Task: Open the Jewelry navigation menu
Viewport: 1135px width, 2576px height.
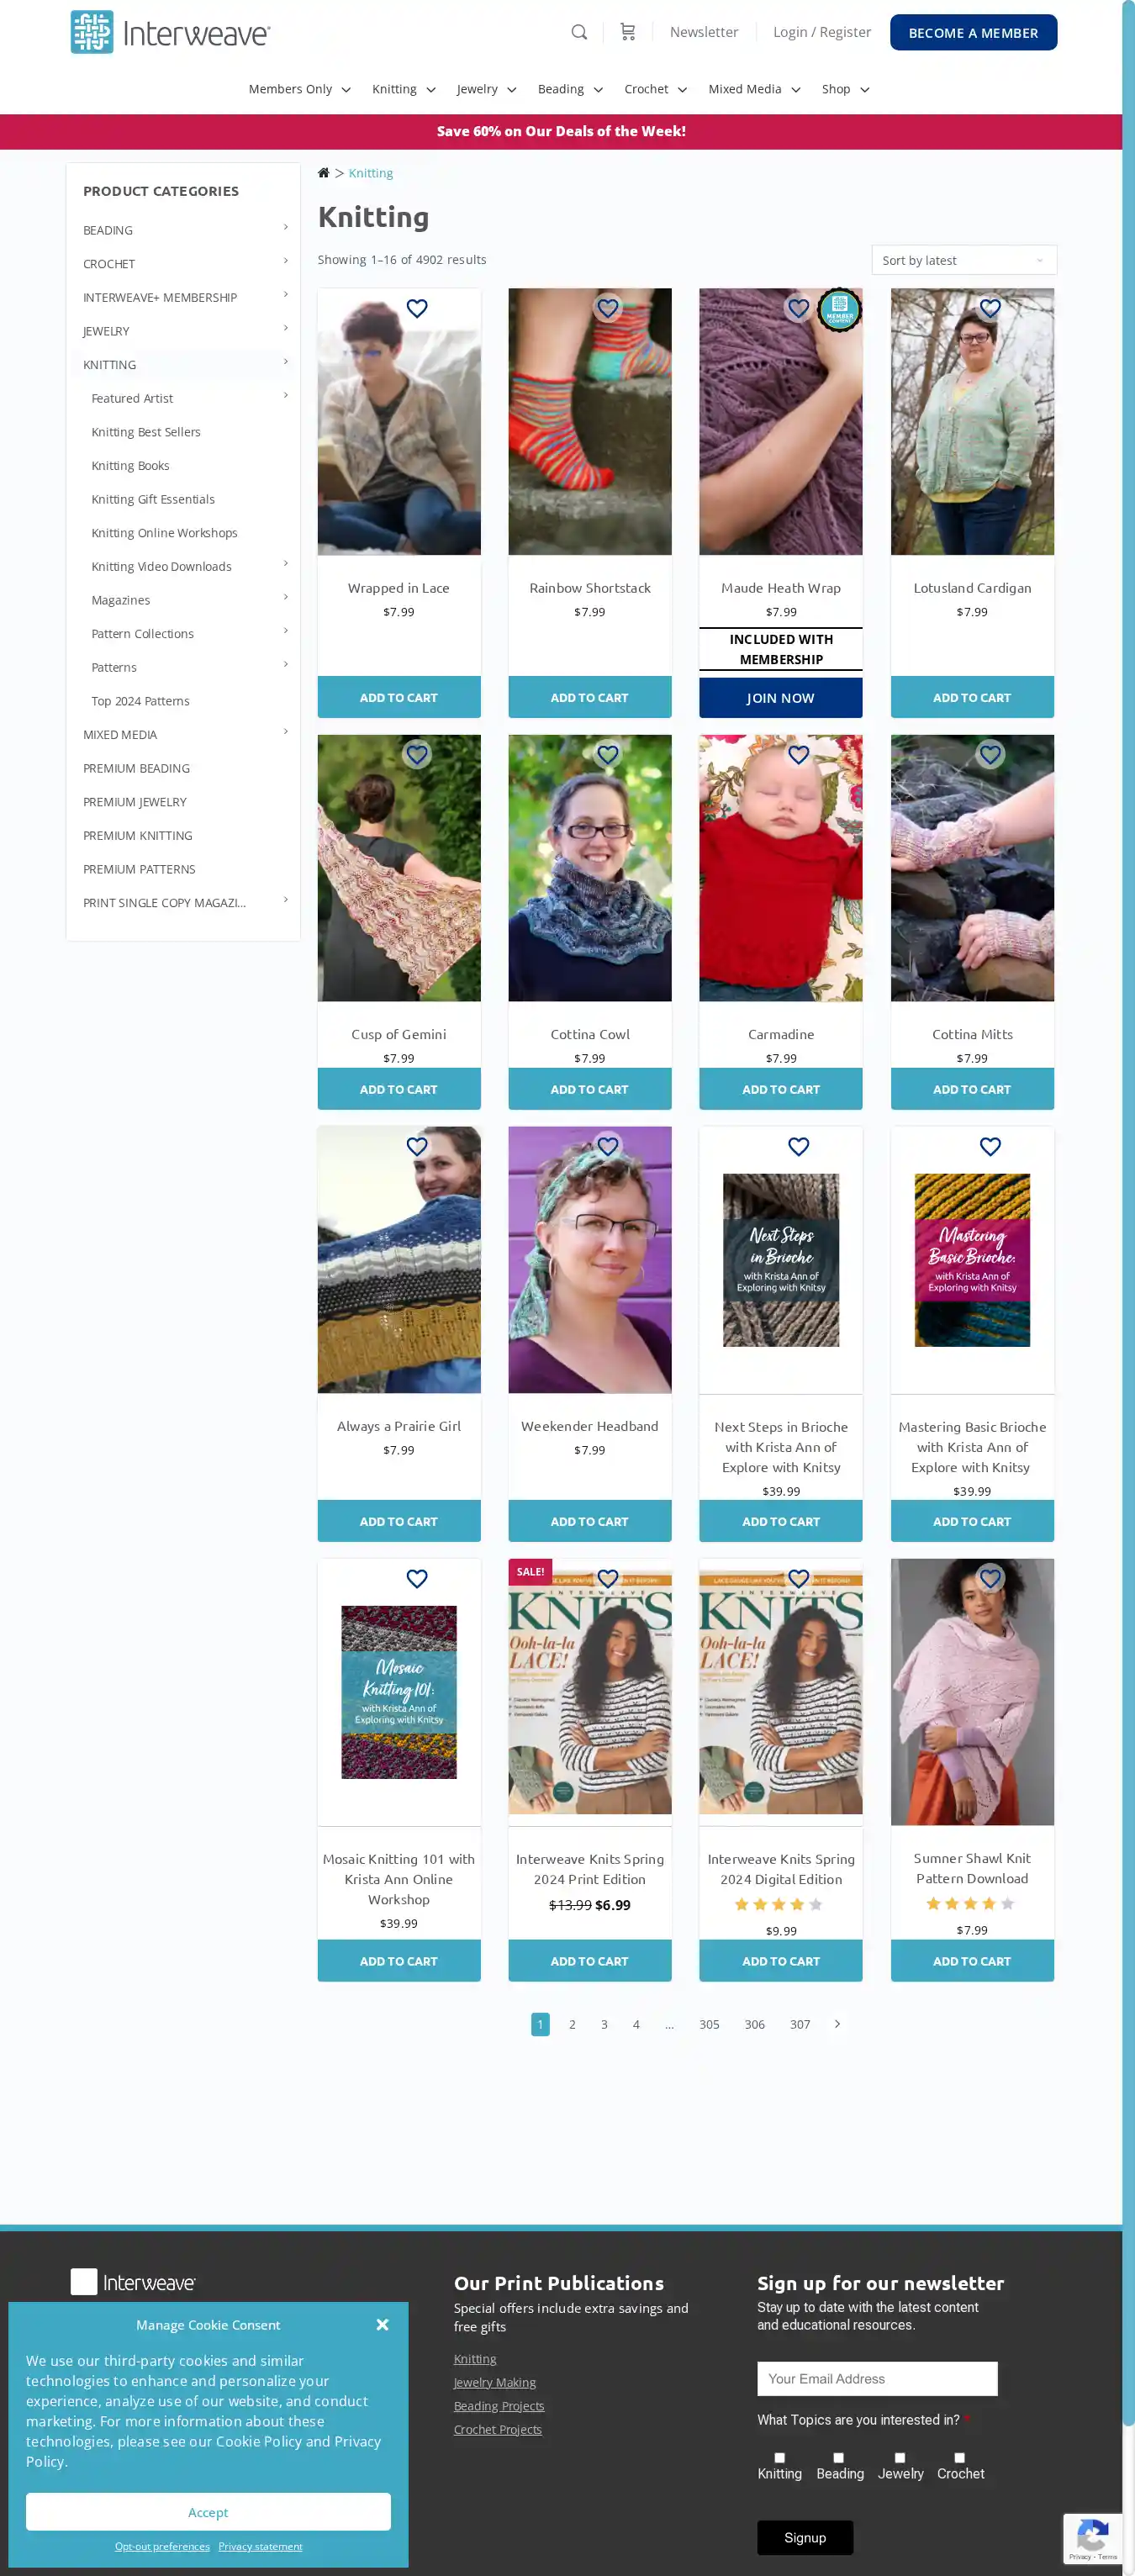Action: tap(486, 89)
